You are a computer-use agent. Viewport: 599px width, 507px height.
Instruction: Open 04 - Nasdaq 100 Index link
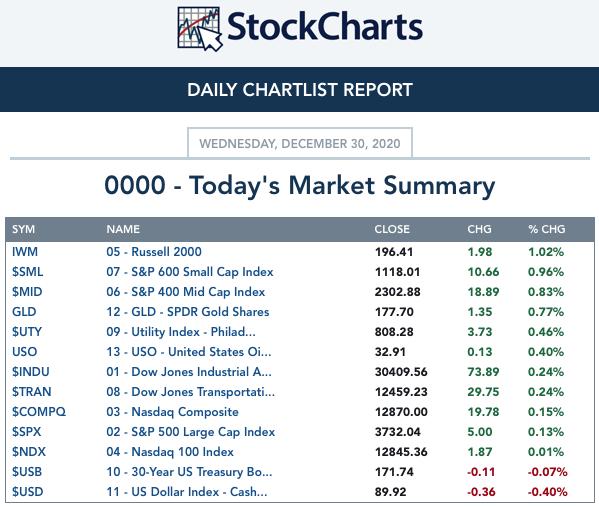click(170, 452)
